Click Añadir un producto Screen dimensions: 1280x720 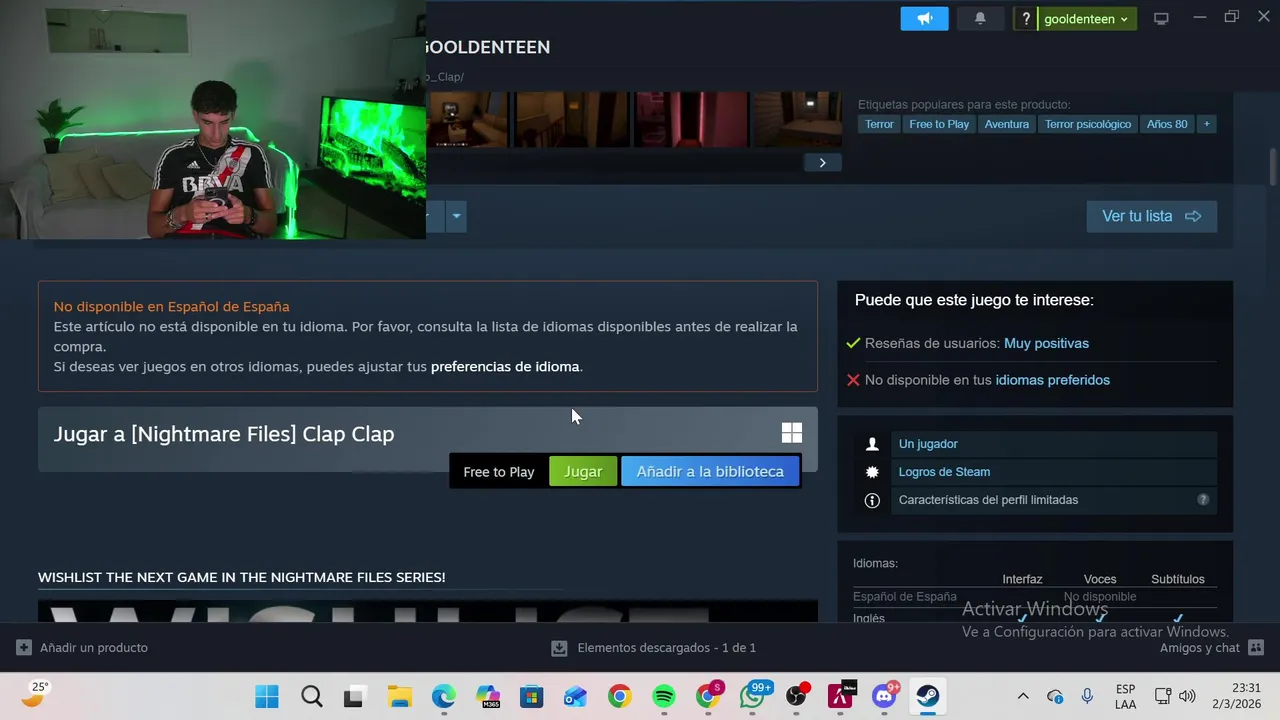coord(83,648)
